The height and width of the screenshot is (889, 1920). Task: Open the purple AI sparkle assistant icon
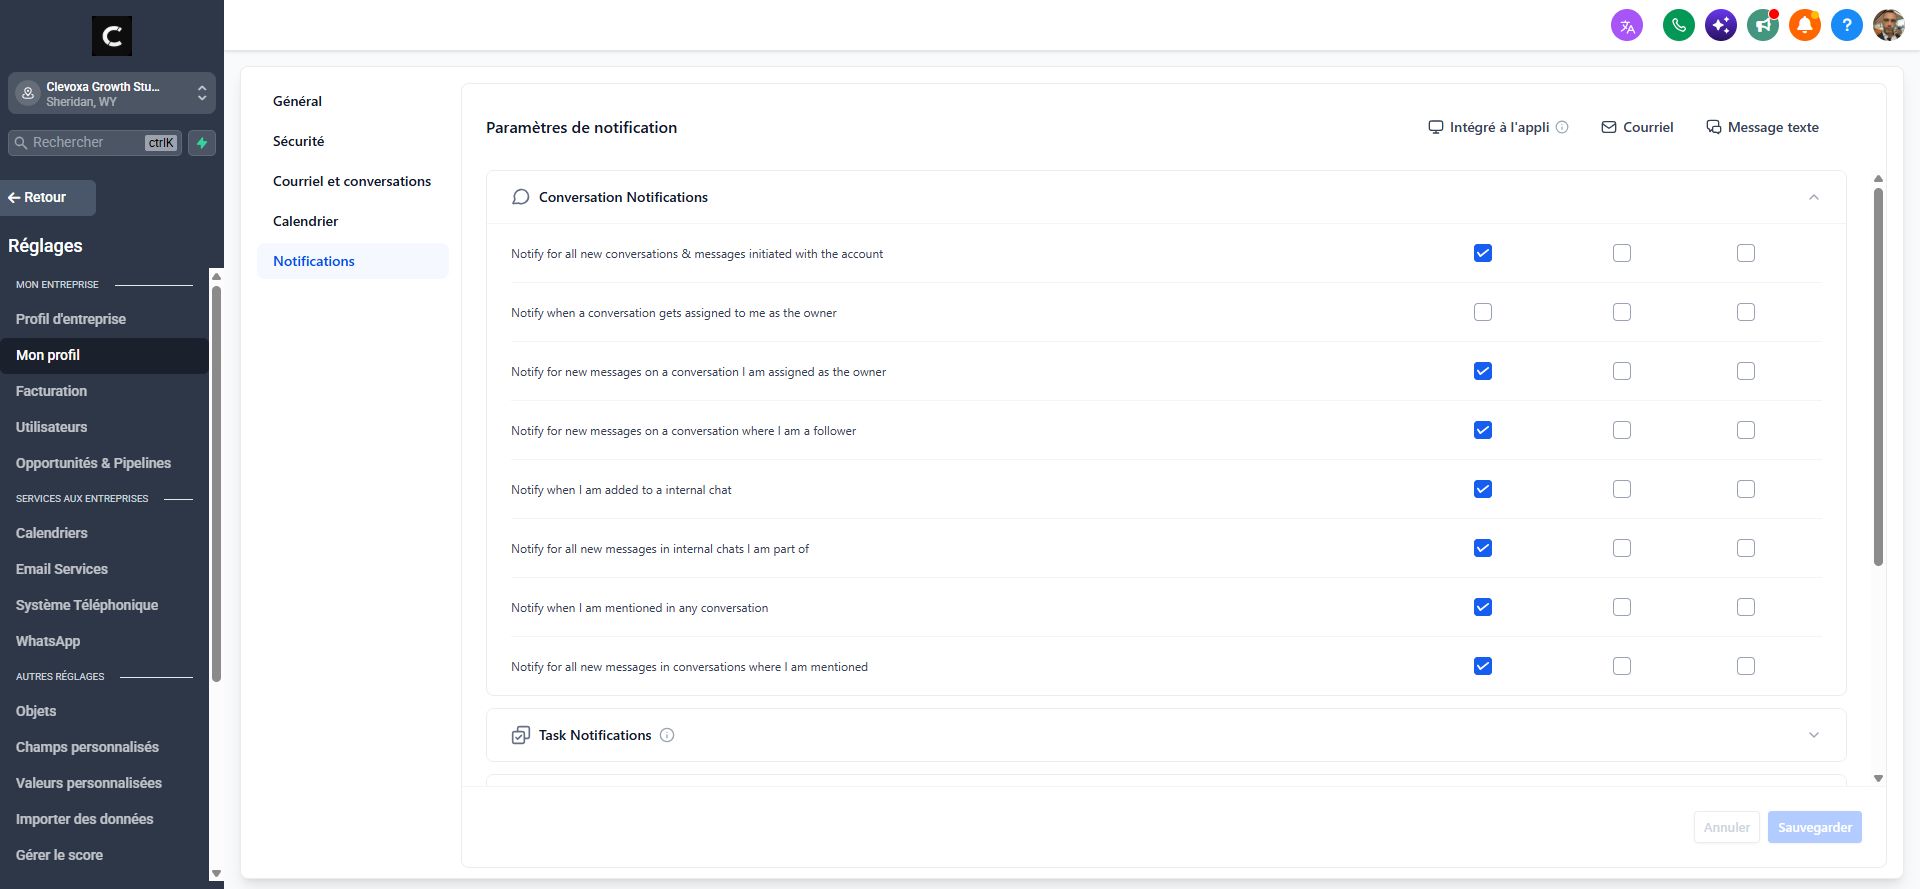click(1721, 25)
